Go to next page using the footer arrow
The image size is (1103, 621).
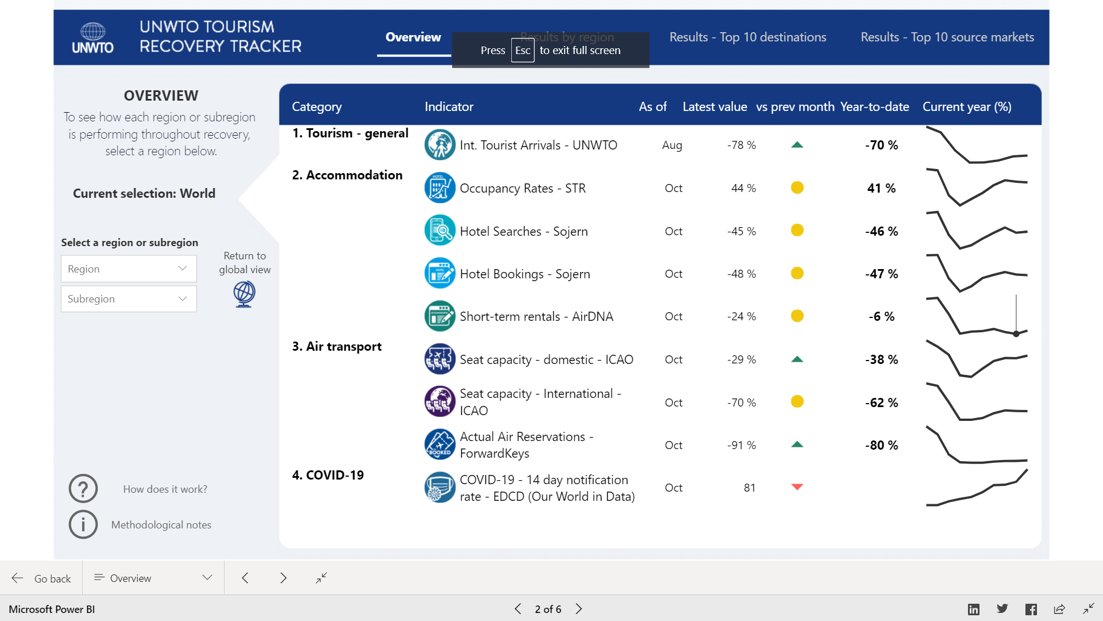coord(579,608)
